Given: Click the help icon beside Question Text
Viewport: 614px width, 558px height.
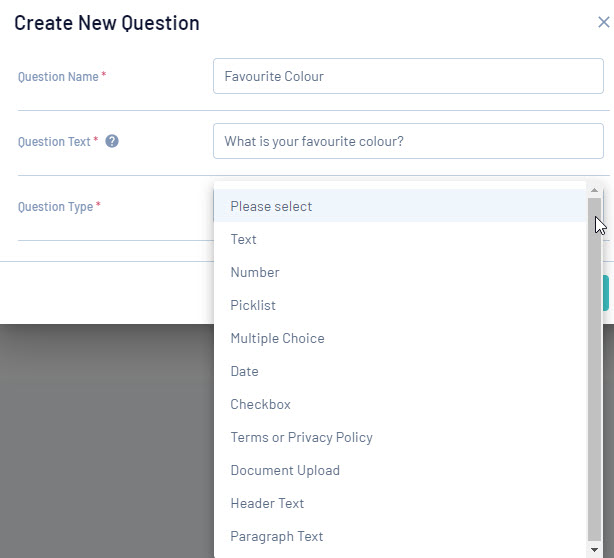Looking at the screenshot, I should pos(112,142).
